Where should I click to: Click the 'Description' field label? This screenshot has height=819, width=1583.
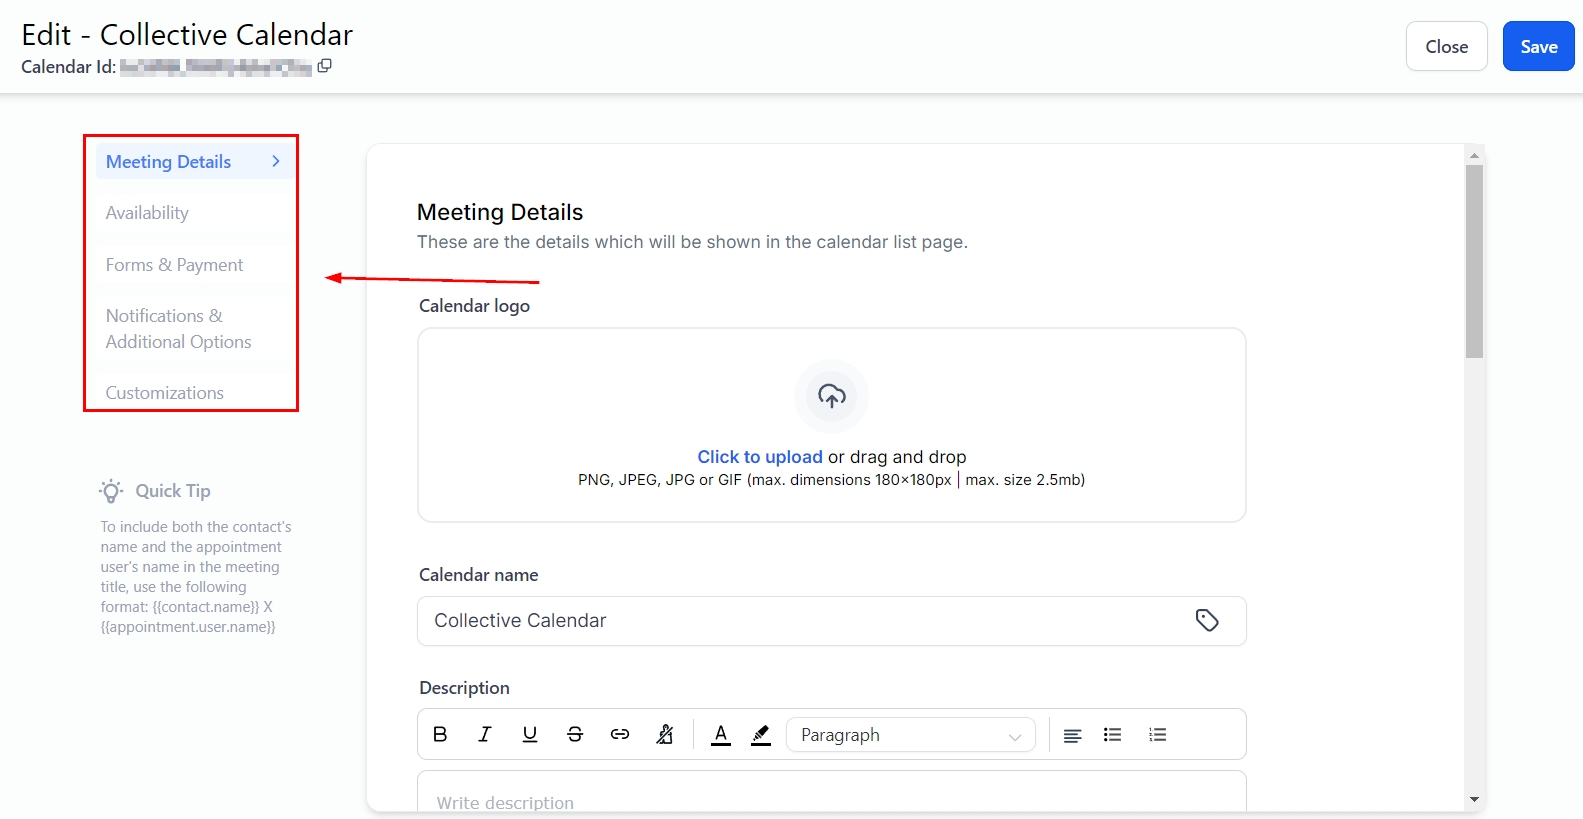464,688
